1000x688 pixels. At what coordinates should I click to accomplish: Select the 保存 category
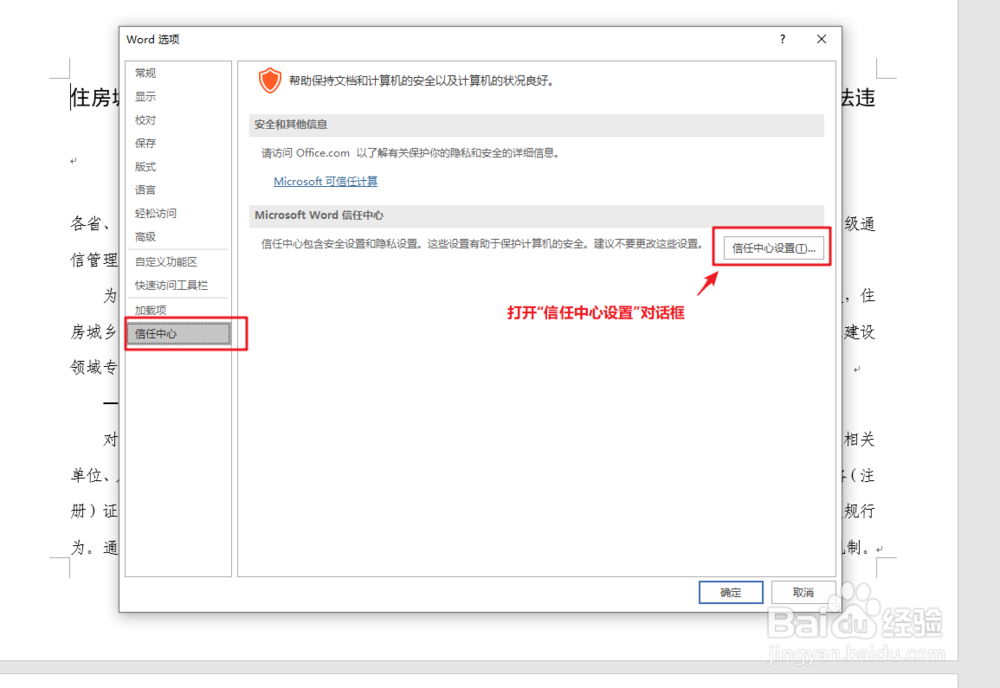coord(144,143)
